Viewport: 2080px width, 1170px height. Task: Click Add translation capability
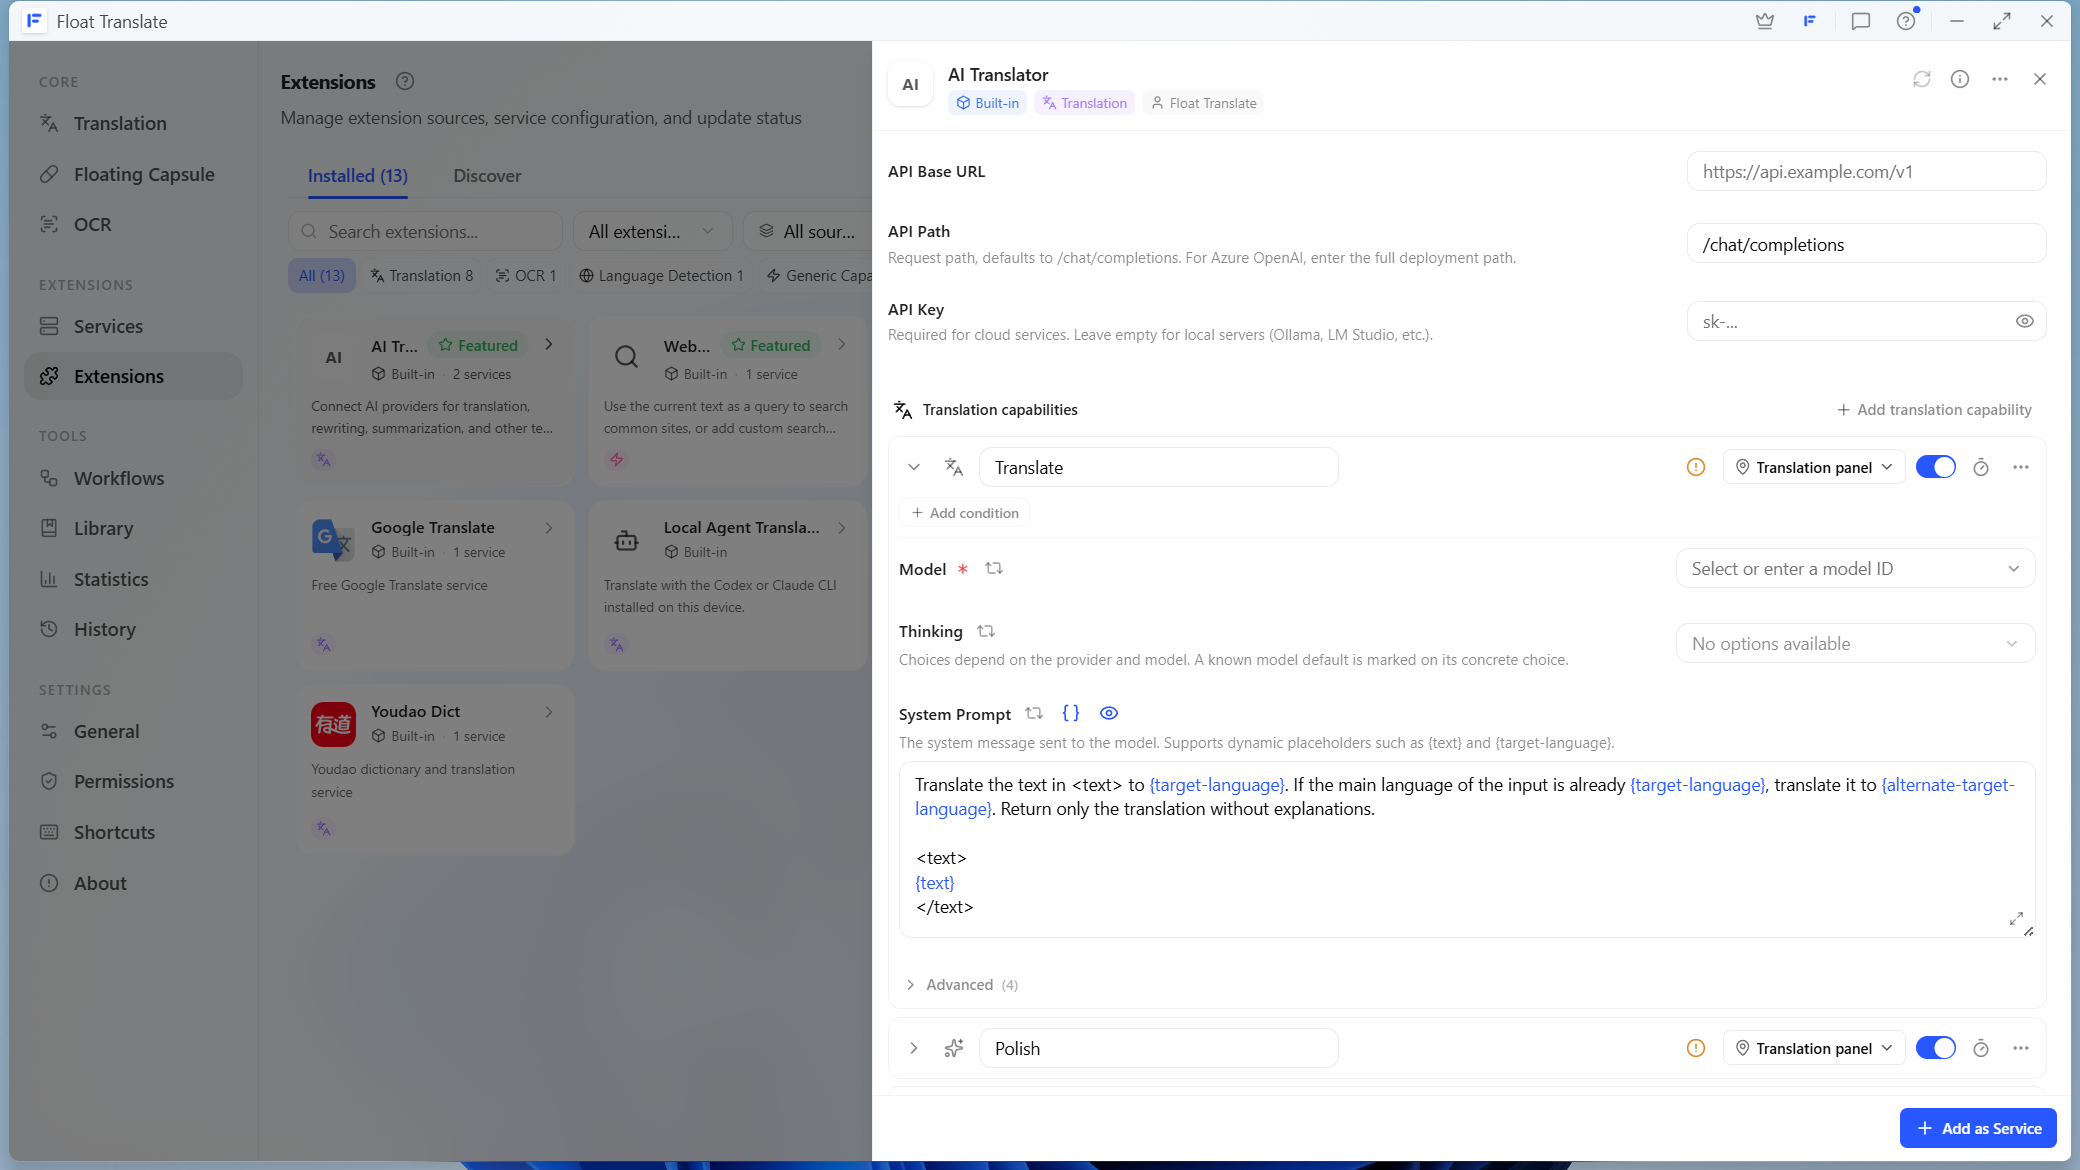[1933, 410]
